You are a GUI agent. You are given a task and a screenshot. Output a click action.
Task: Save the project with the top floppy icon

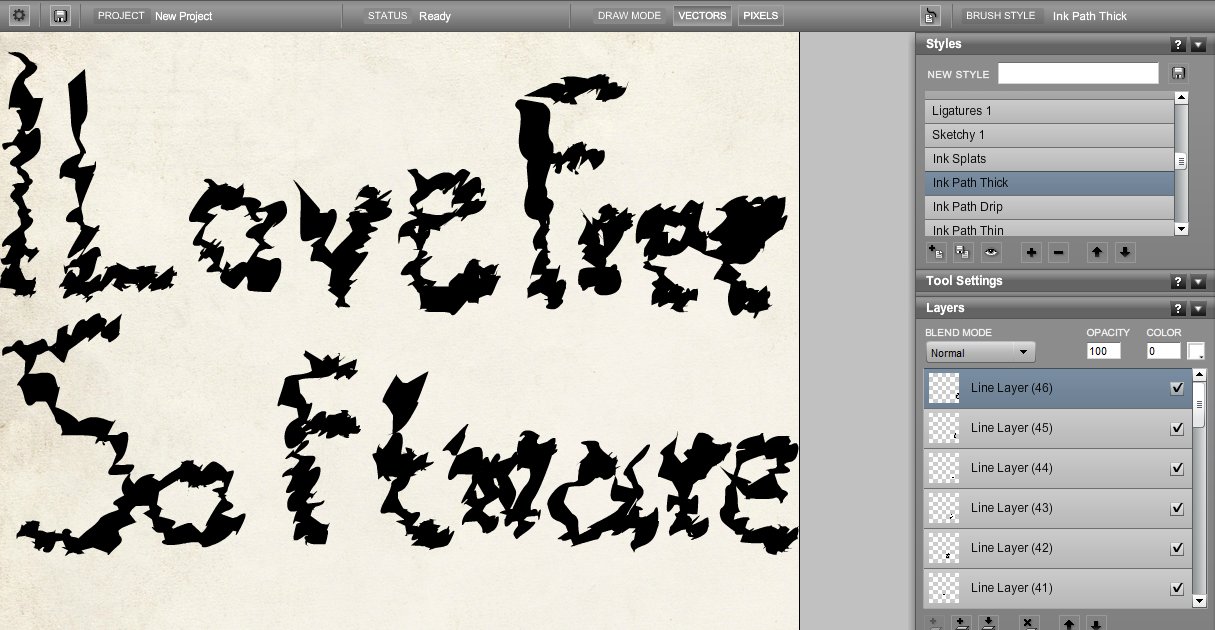click(x=61, y=16)
